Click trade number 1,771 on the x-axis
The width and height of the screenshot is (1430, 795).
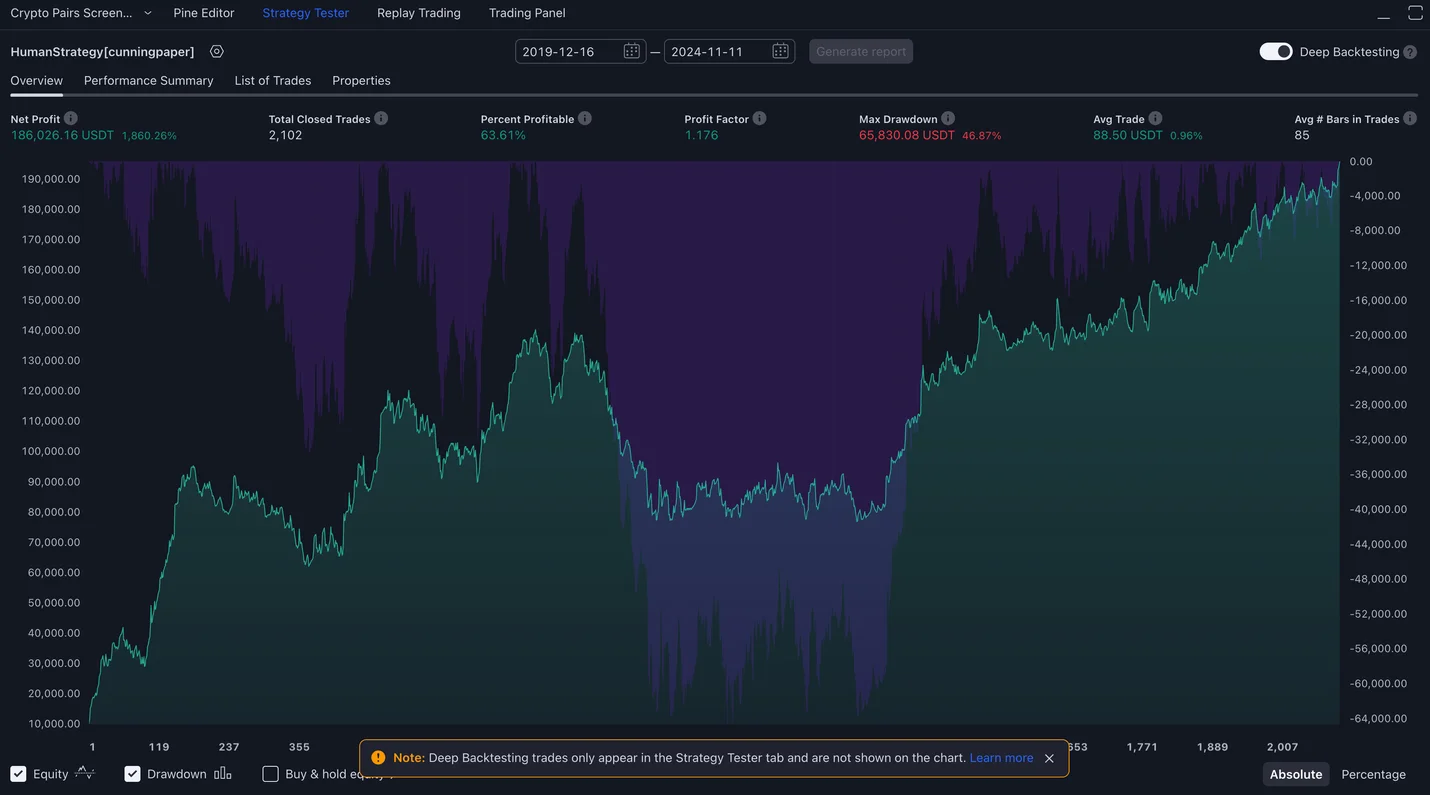pyautogui.click(x=1142, y=746)
